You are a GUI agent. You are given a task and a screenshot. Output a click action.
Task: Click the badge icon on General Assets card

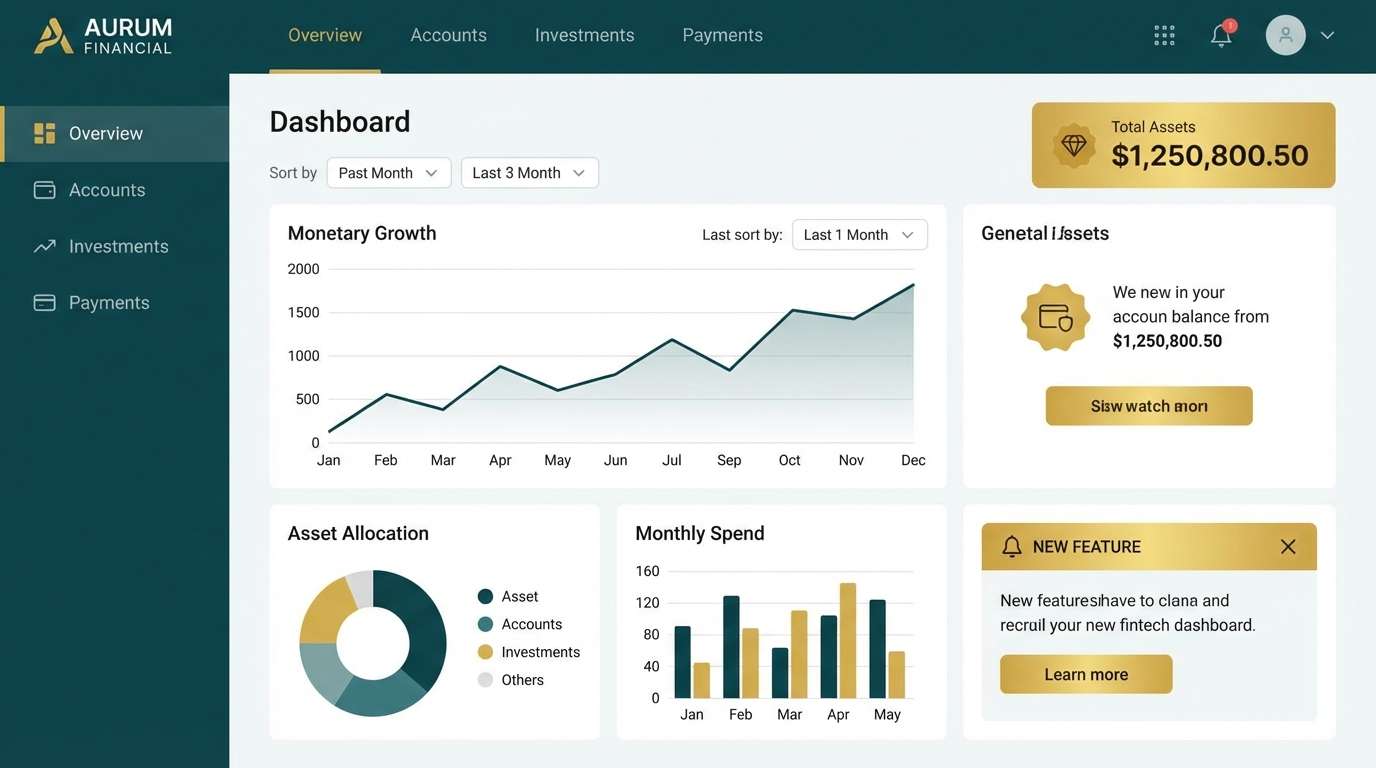pos(1055,318)
